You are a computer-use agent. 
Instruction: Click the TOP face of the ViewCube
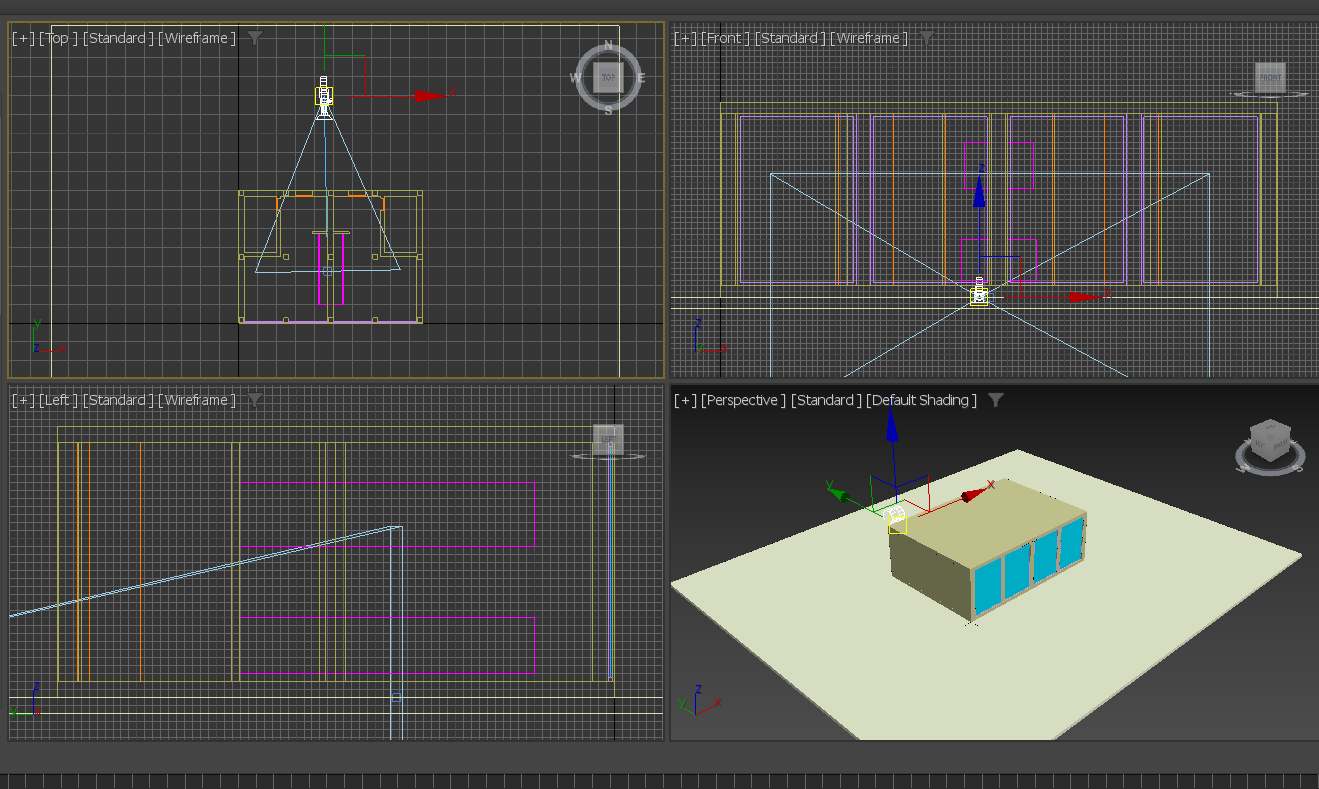(608, 77)
